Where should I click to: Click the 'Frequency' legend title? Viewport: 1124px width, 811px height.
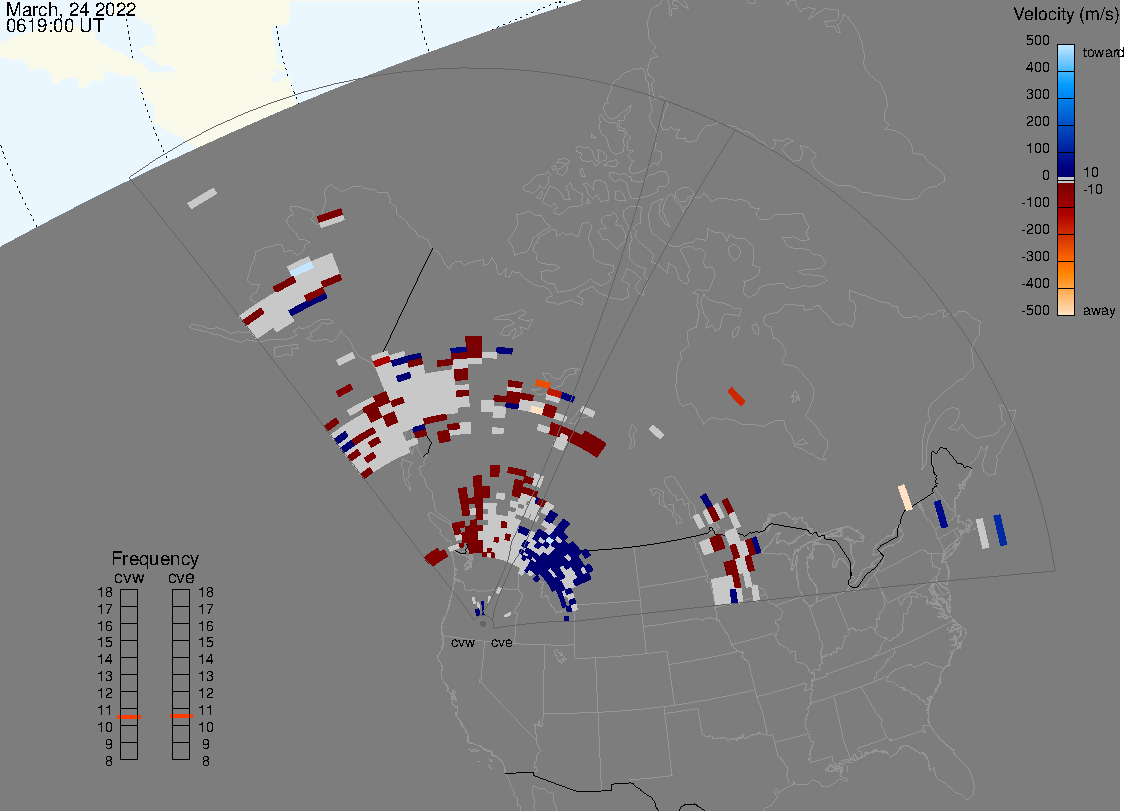coord(155,559)
